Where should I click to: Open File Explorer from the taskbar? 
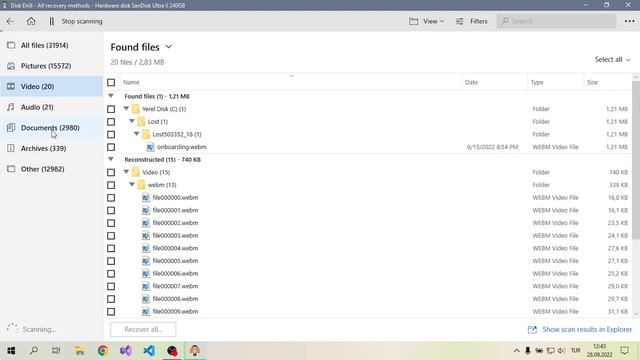tap(80, 351)
